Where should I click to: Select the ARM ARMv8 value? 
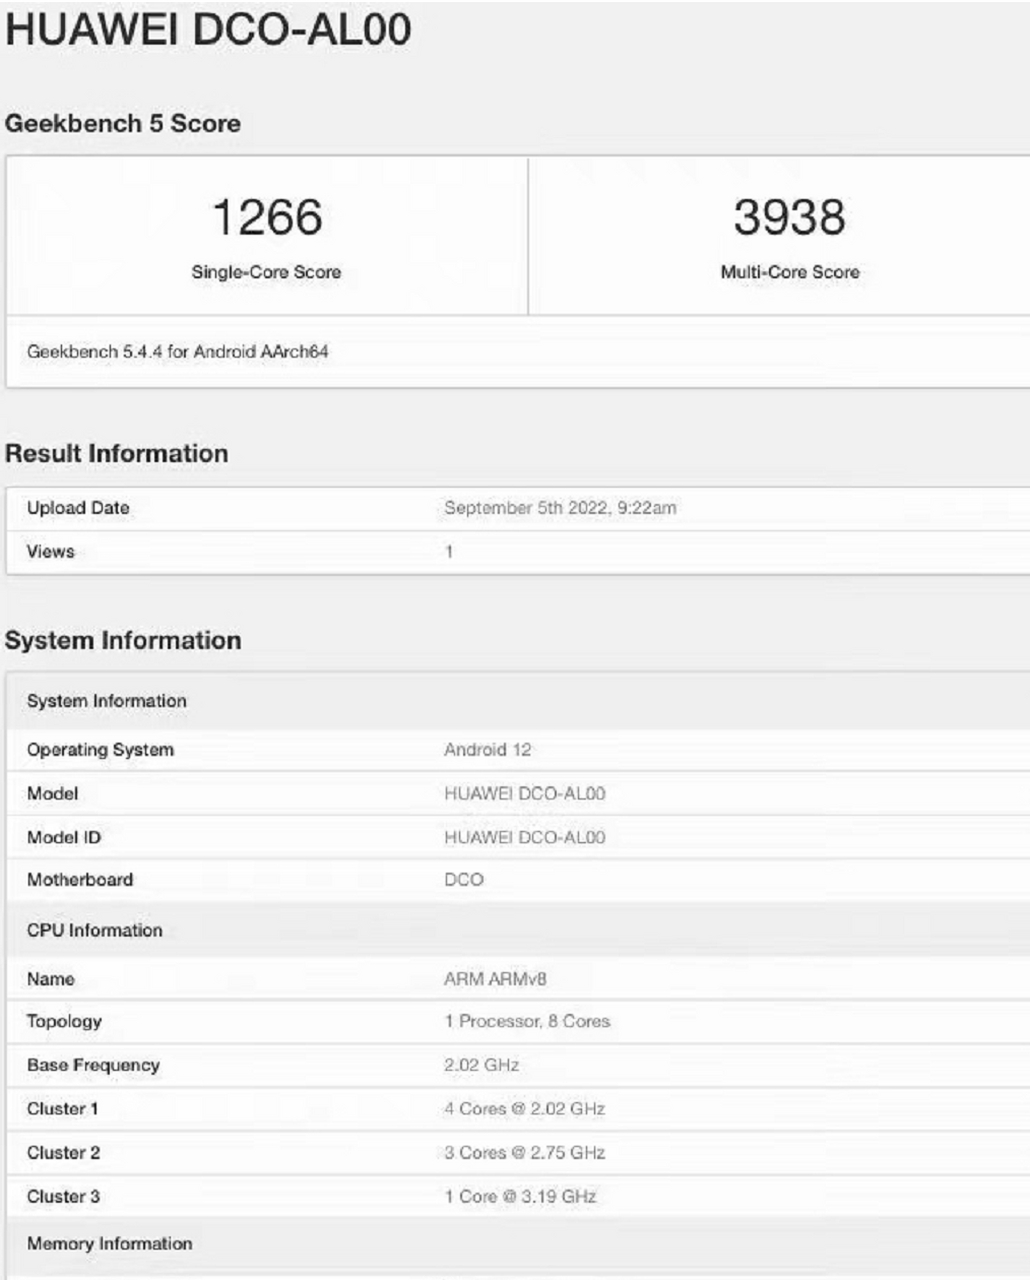[495, 980]
